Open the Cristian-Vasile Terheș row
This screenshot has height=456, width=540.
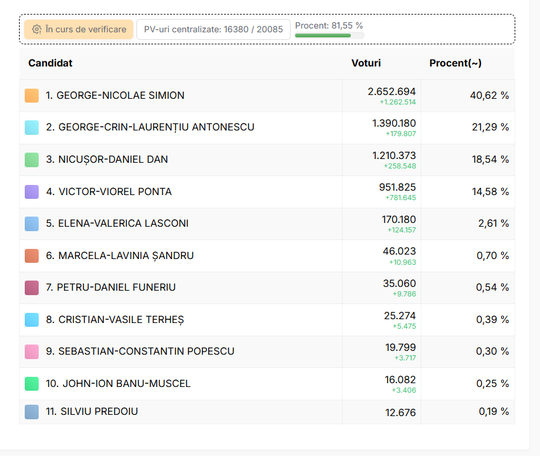pyautogui.click(x=267, y=320)
